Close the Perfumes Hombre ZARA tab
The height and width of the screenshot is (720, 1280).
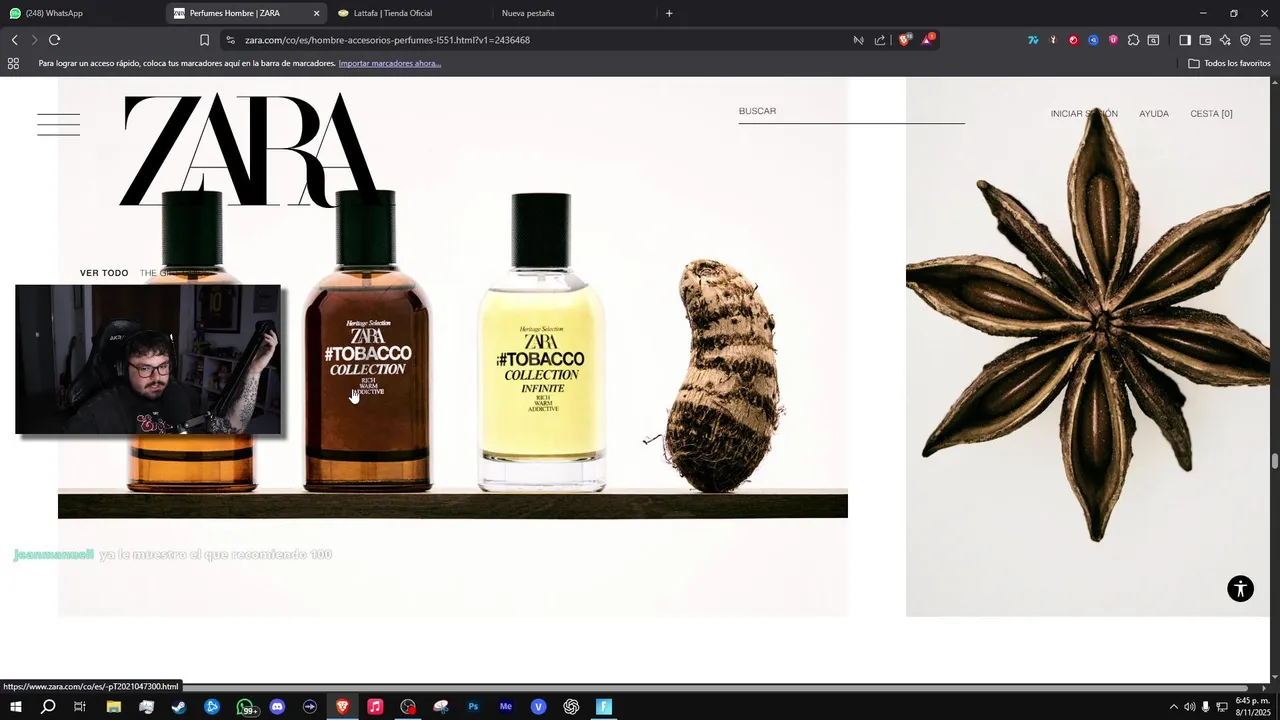pos(317,13)
